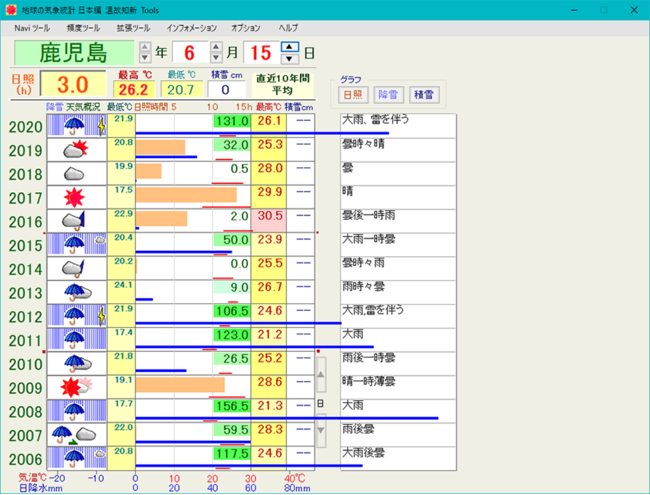650x495 pixels.
Task: Click the 直近10年間平均 button
Action: pyautogui.click(x=283, y=84)
